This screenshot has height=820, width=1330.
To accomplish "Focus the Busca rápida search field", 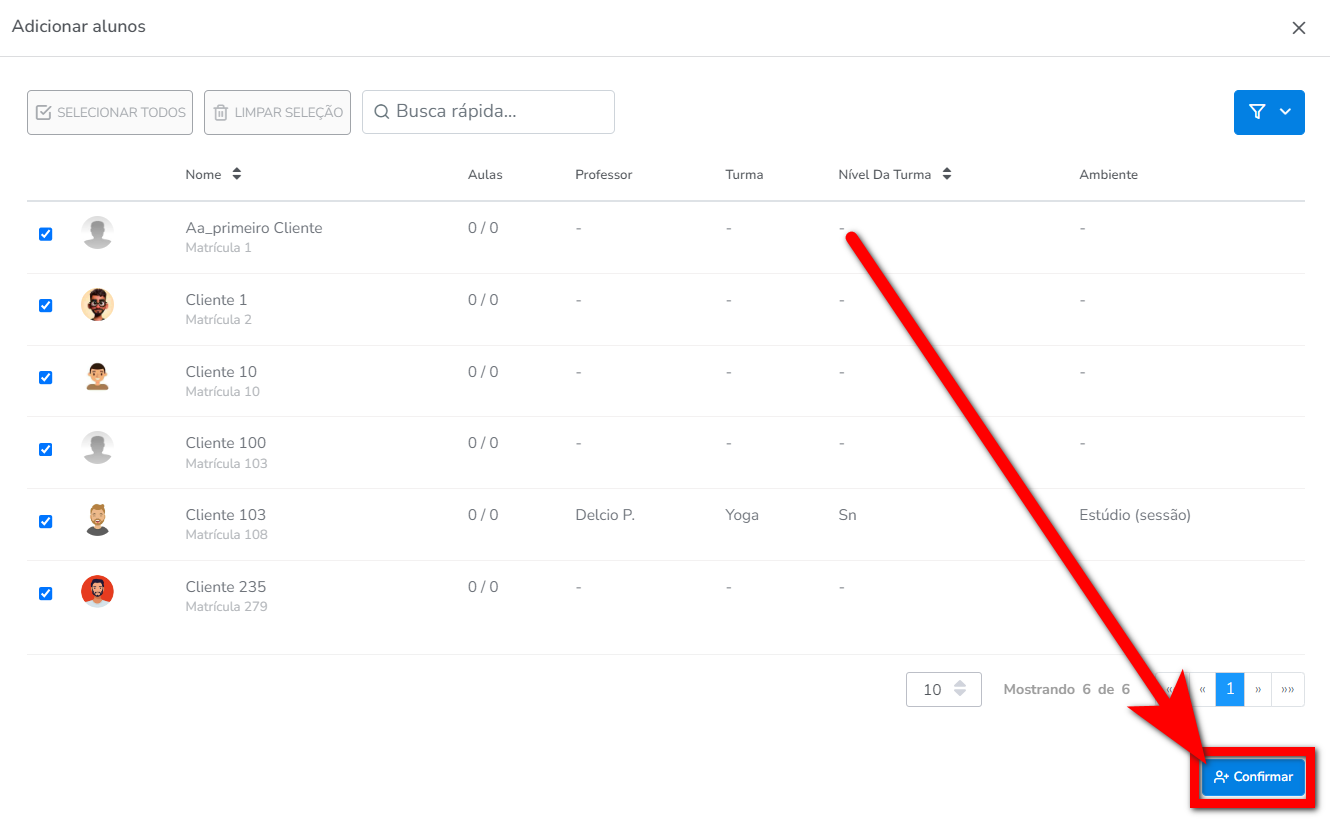I will 488,112.
